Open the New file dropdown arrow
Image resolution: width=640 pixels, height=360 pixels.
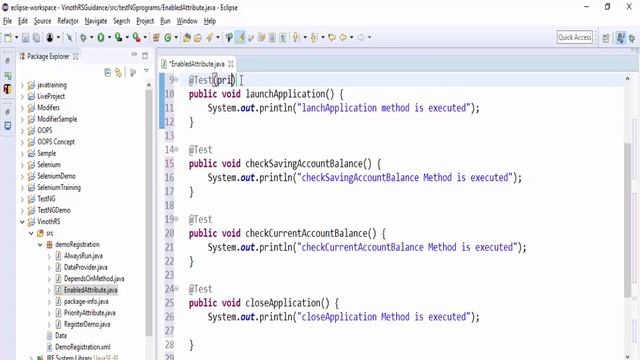[16, 38]
